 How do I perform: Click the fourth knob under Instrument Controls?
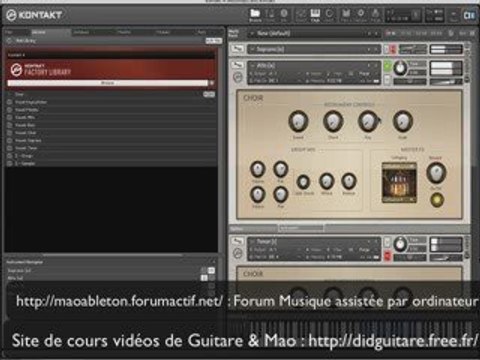(x=403, y=121)
